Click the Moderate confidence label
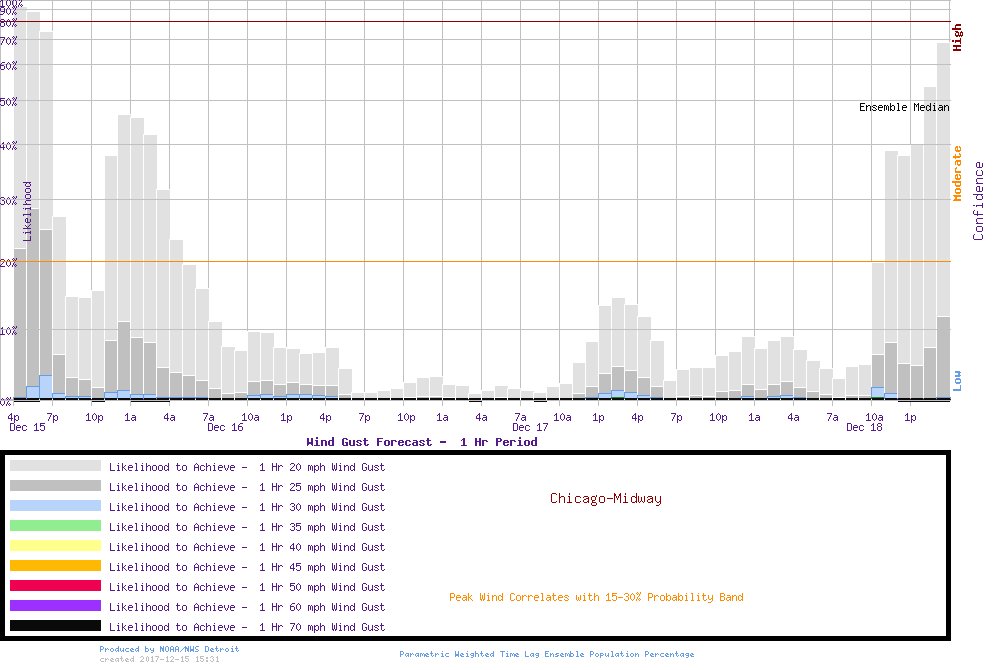 click(x=957, y=174)
